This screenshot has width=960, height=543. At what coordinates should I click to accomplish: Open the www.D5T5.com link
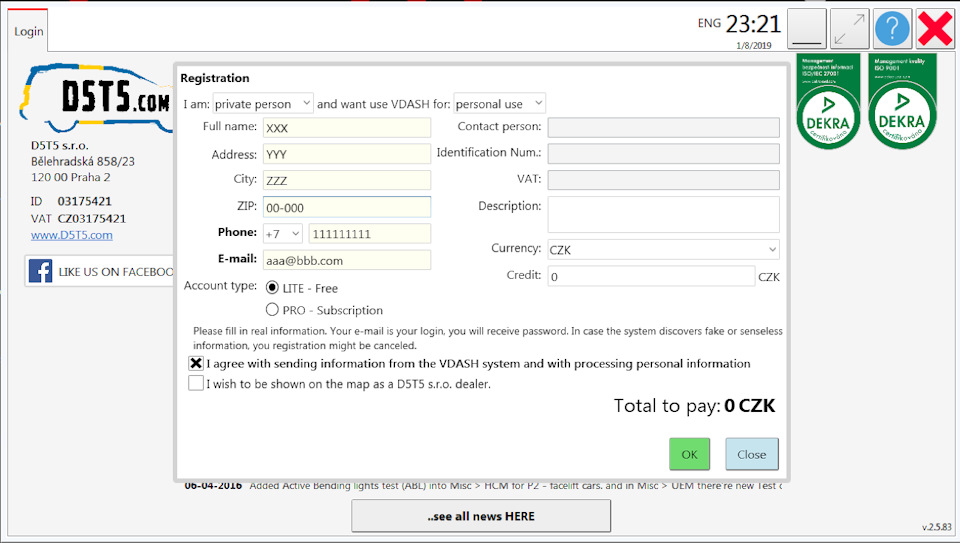(x=72, y=235)
